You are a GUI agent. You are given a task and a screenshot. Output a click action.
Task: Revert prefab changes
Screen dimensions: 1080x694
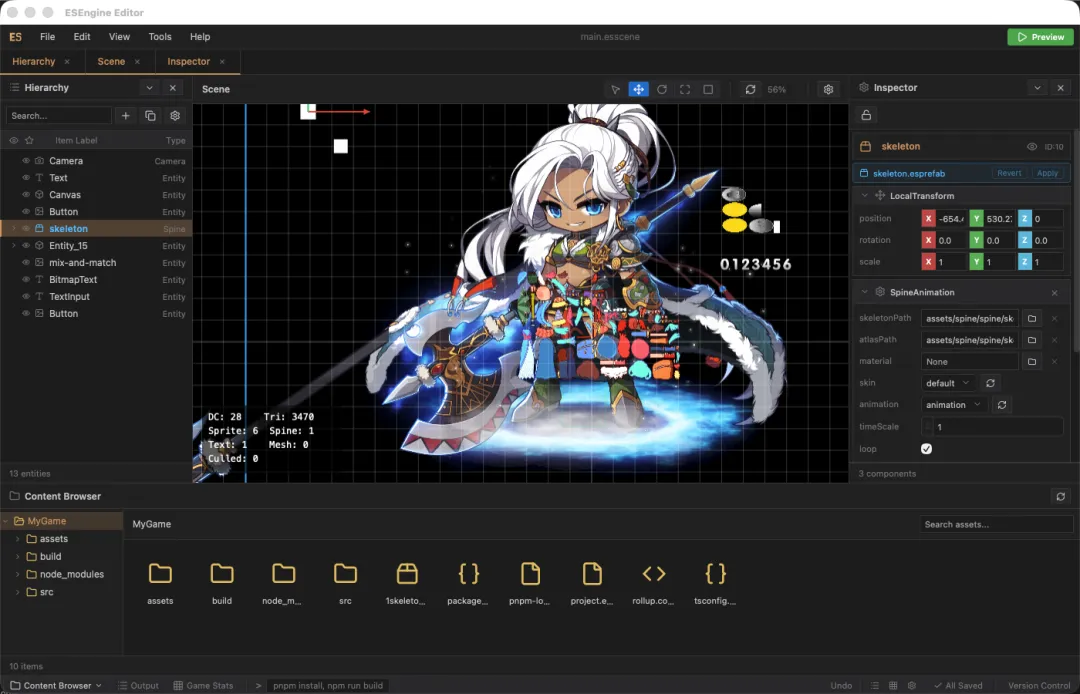(x=1009, y=174)
